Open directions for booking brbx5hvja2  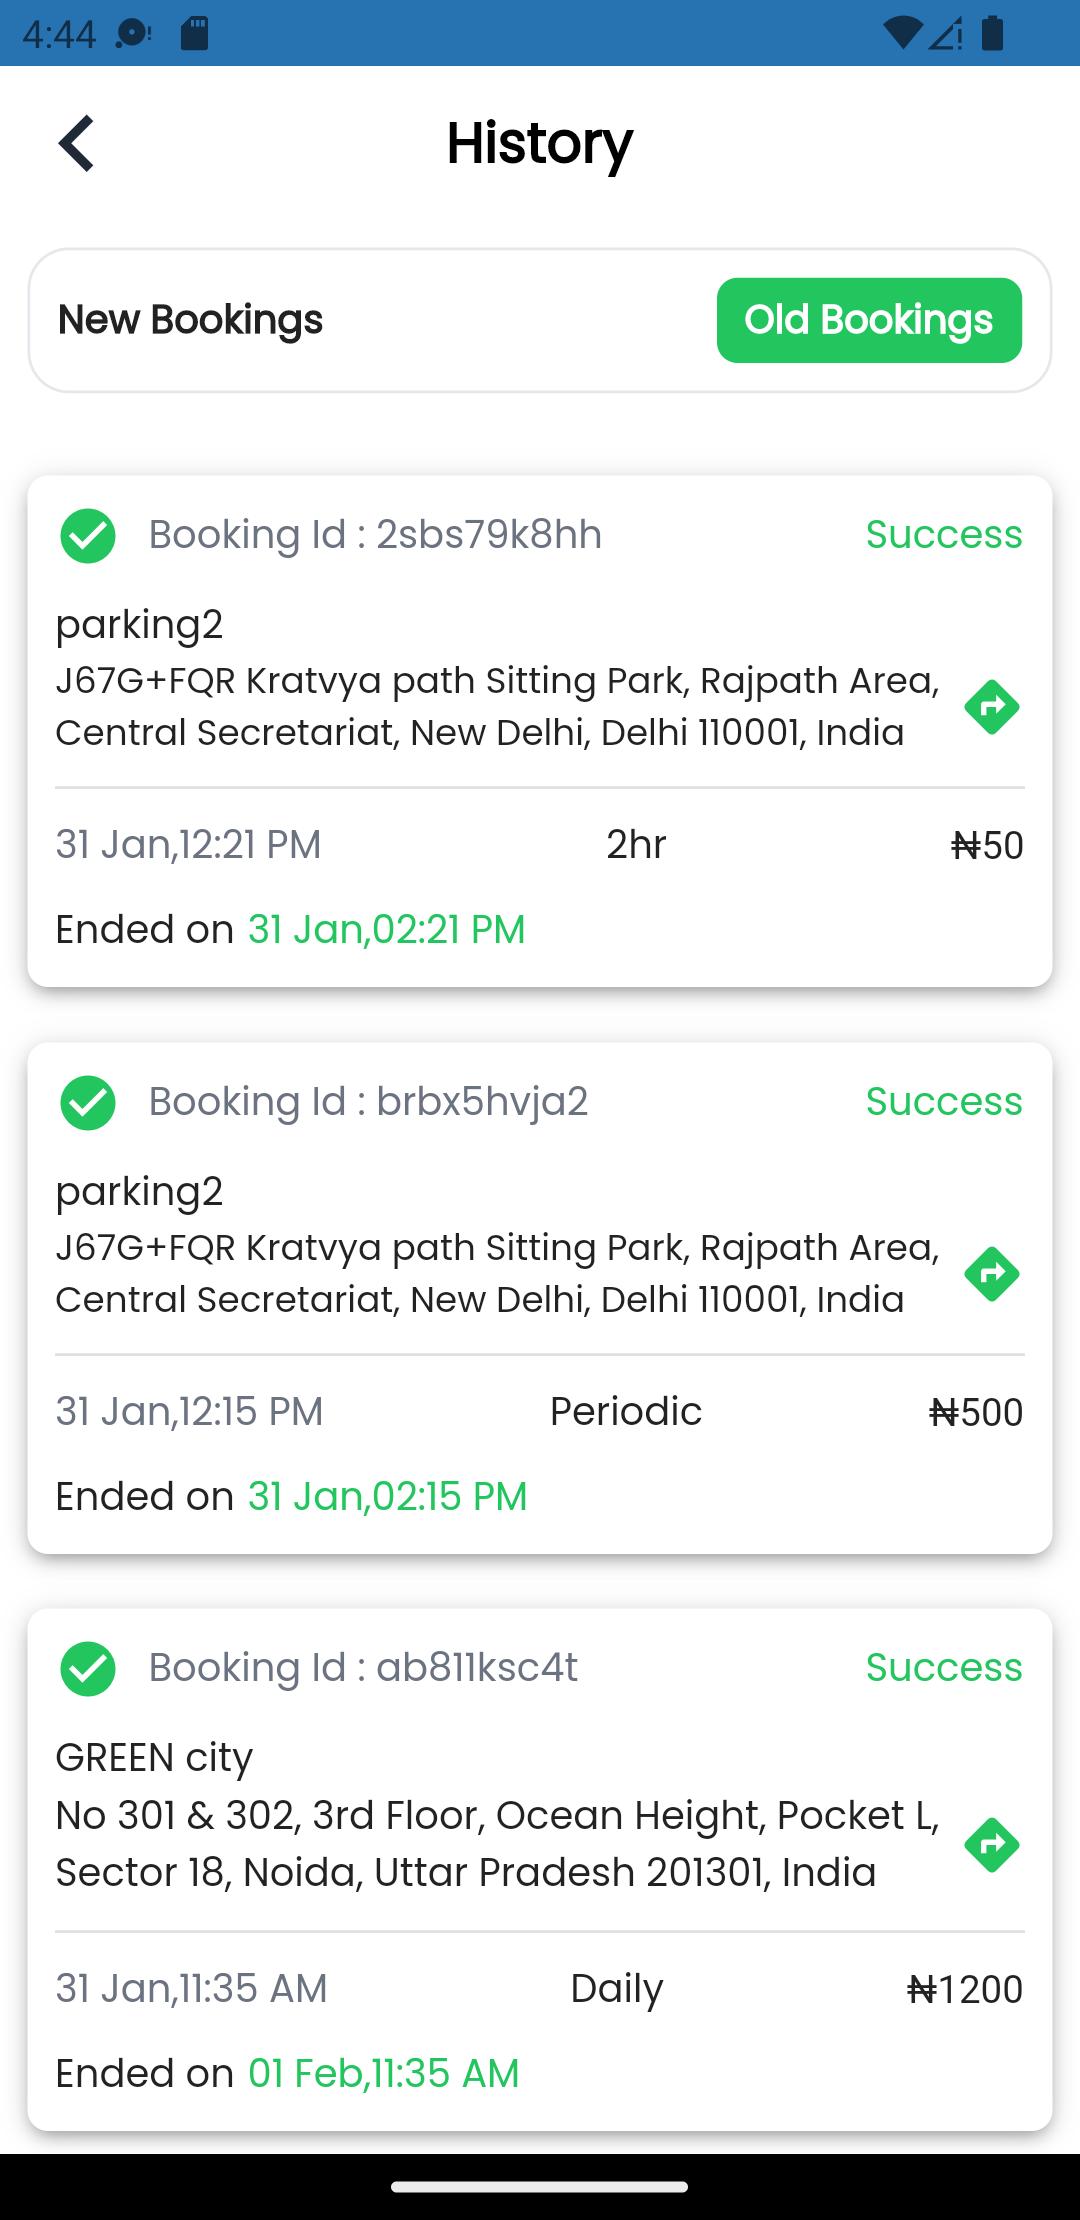991,1274
